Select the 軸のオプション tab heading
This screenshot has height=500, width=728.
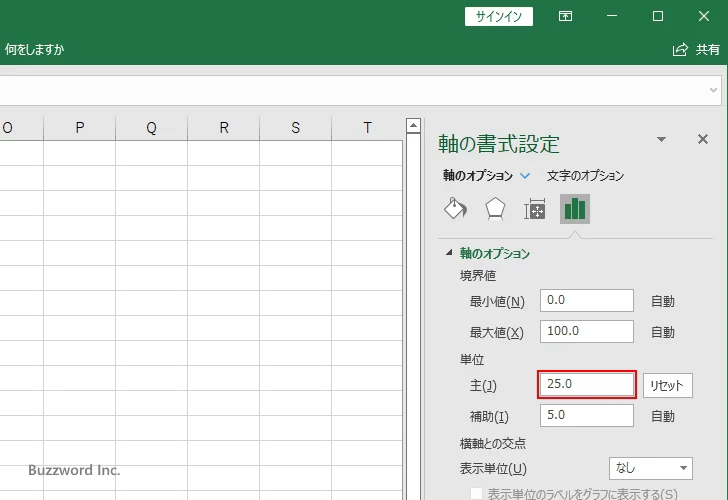pyautogui.click(x=478, y=175)
